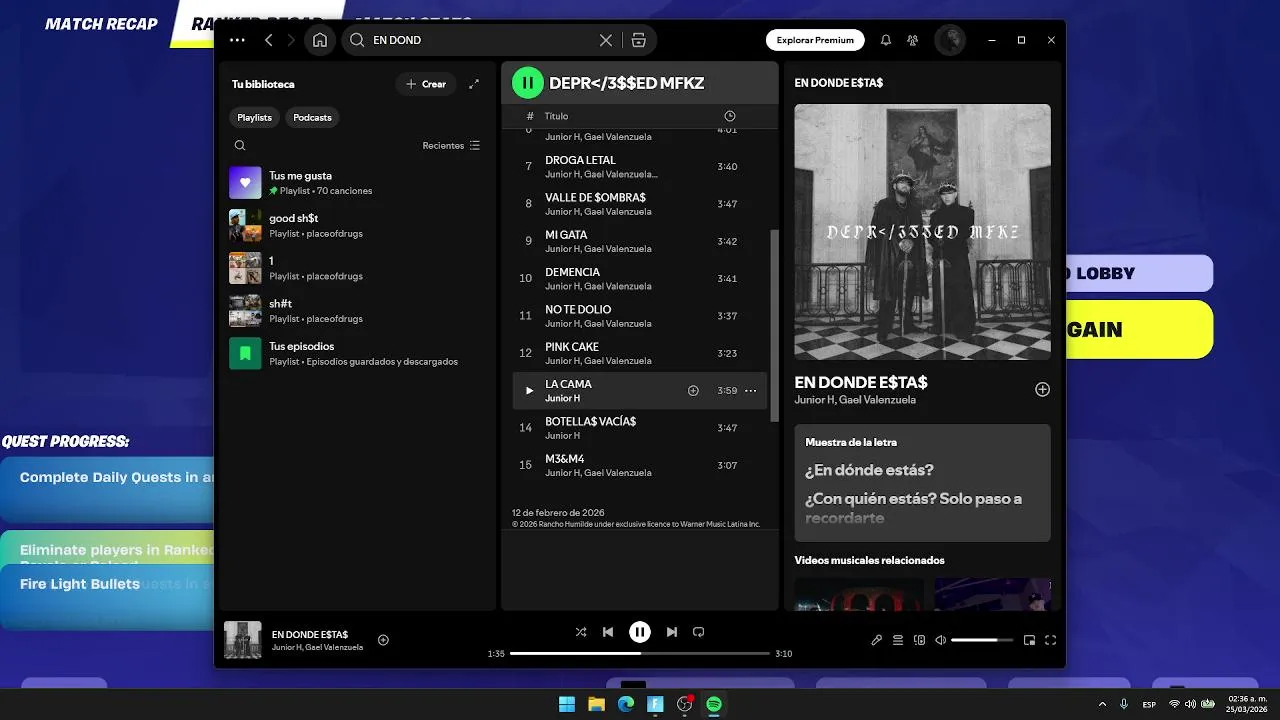Image resolution: width=1280 pixels, height=720 pixels.
Task: Sort tracks by Título column
Action: (556, 116)
